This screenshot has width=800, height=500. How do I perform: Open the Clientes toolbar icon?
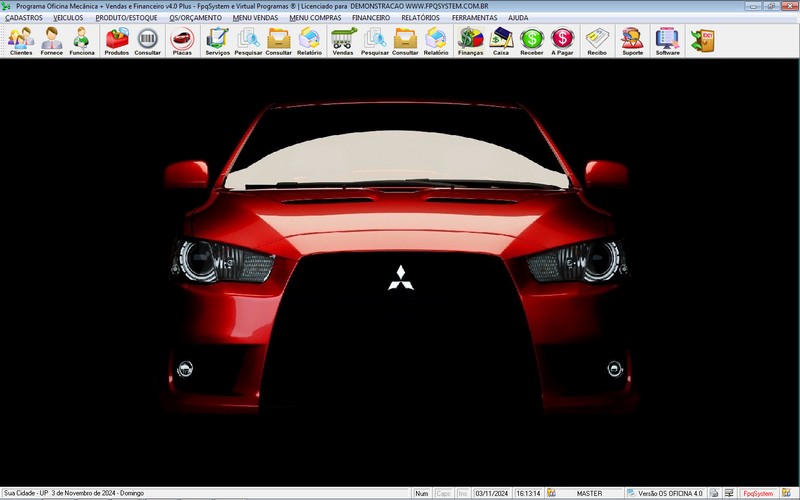(21, 40)
